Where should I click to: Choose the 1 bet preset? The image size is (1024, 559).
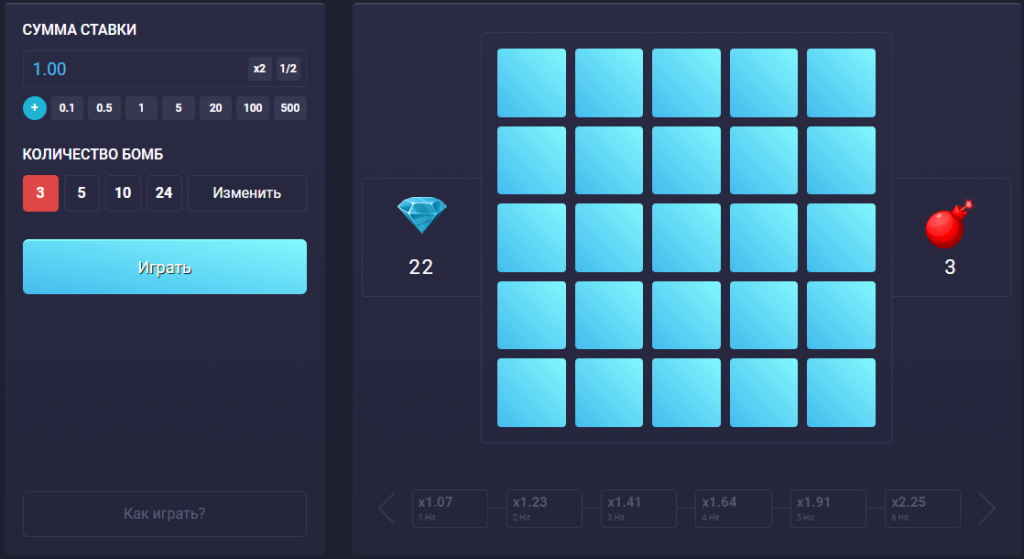tap(141, 108)
